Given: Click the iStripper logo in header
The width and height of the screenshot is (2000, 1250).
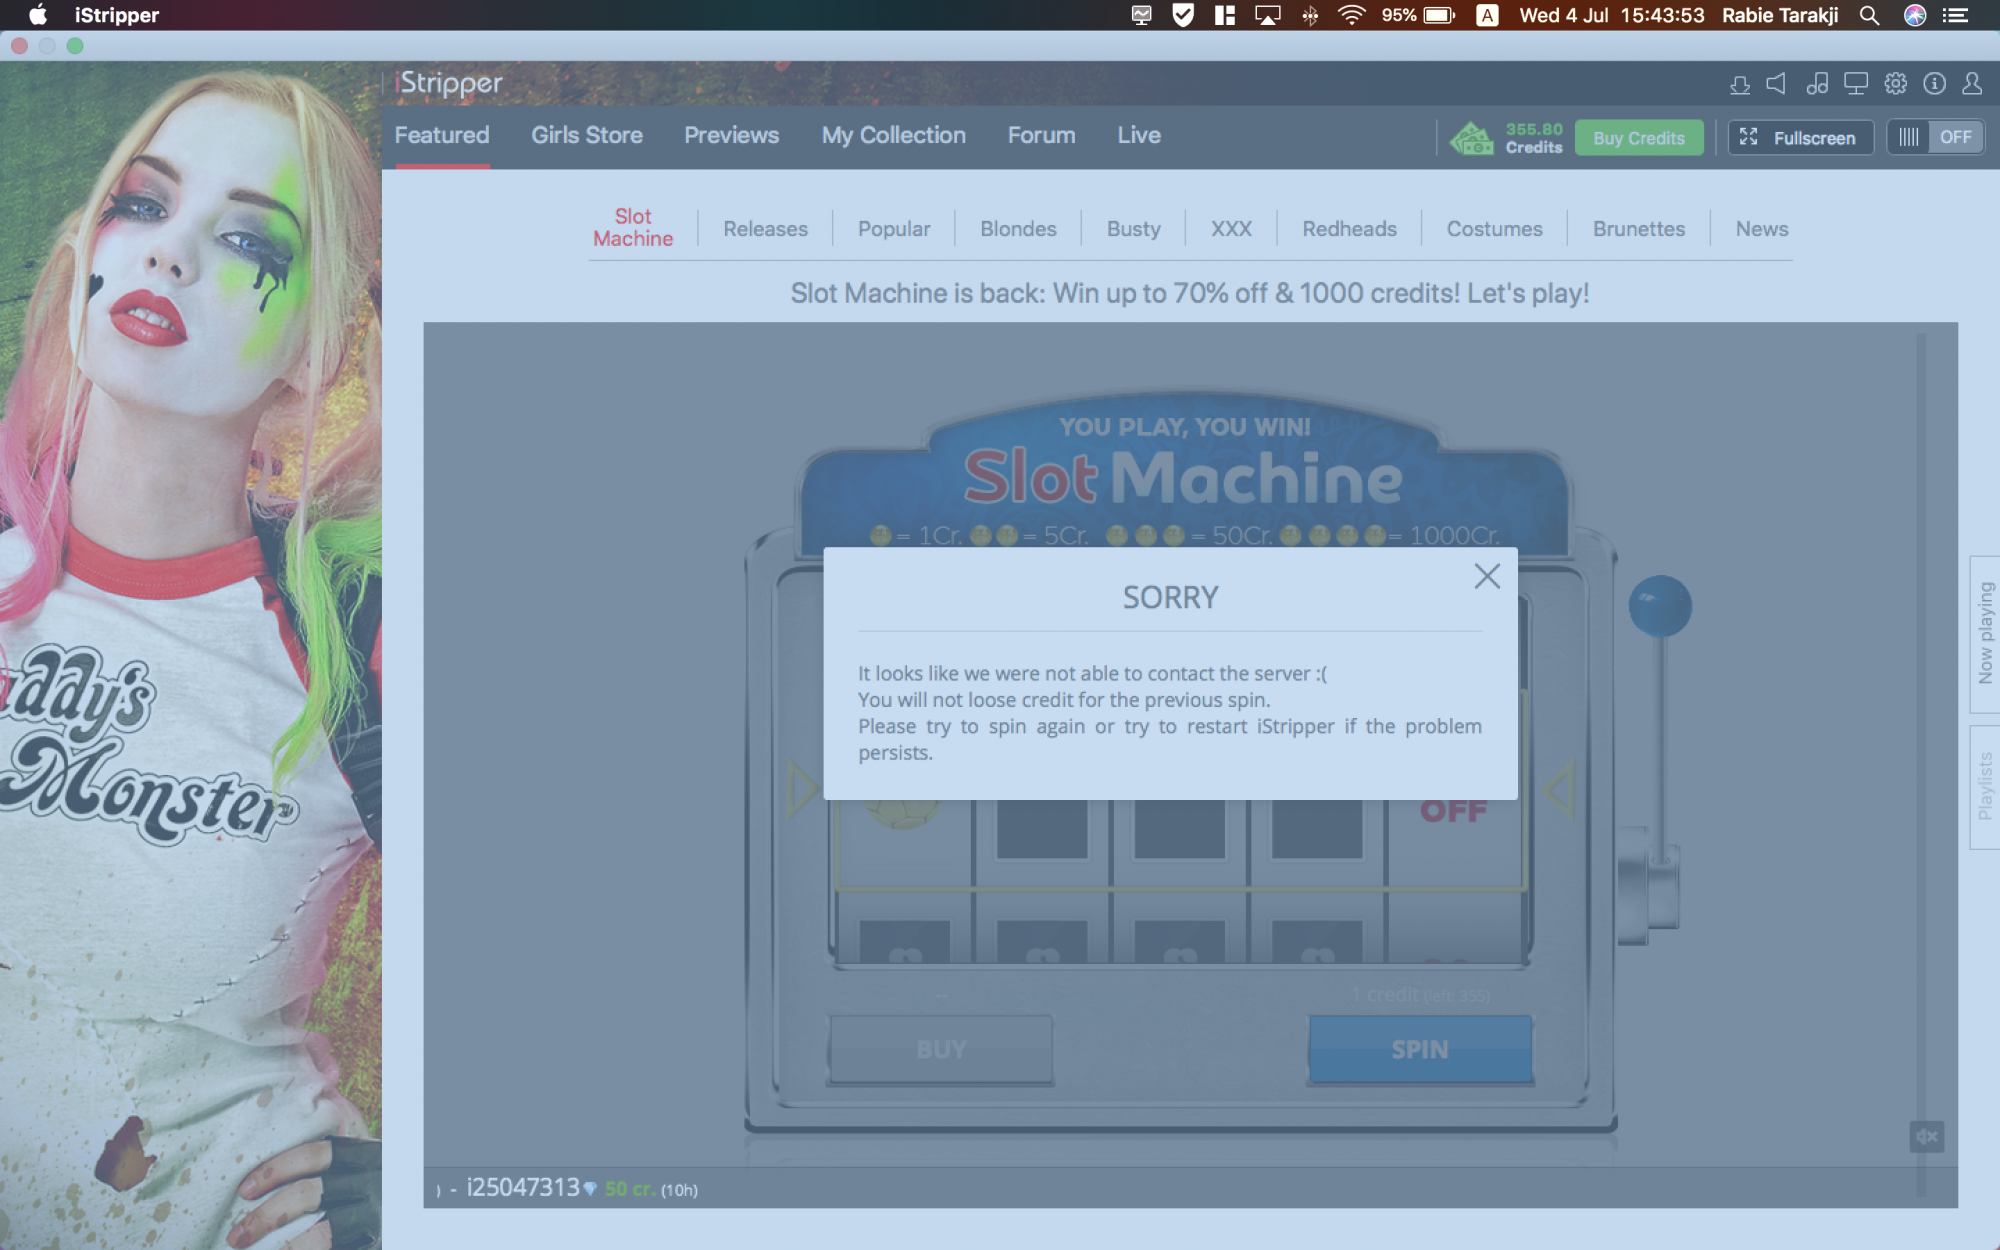Looking at the screenshot, I should 449,83.
